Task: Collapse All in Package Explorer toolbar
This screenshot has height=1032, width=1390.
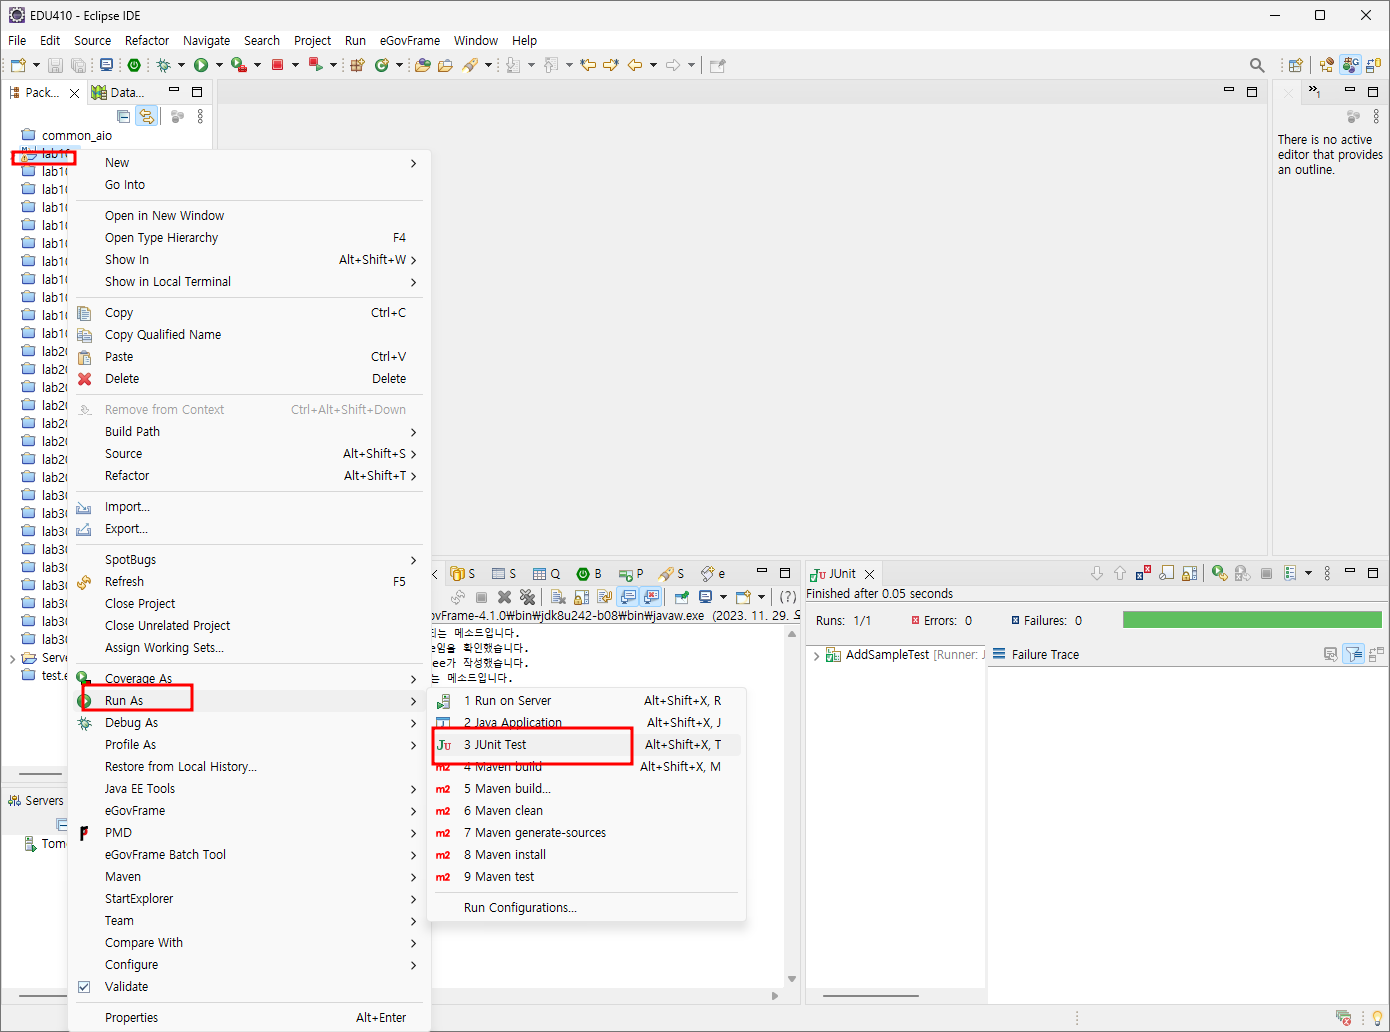Action: pyautogui.click(x=123, y=116)
